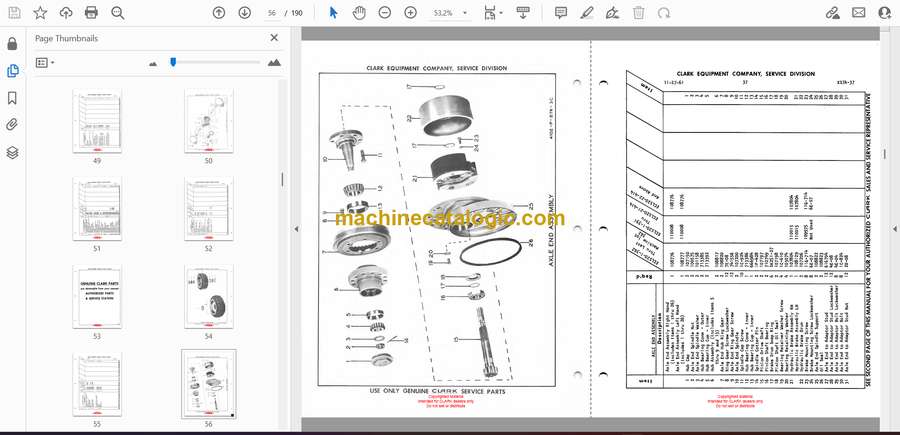900x435 pixels.
Task: Show the Page Thumbnails pane icon
Action: (x=12, y=71)
